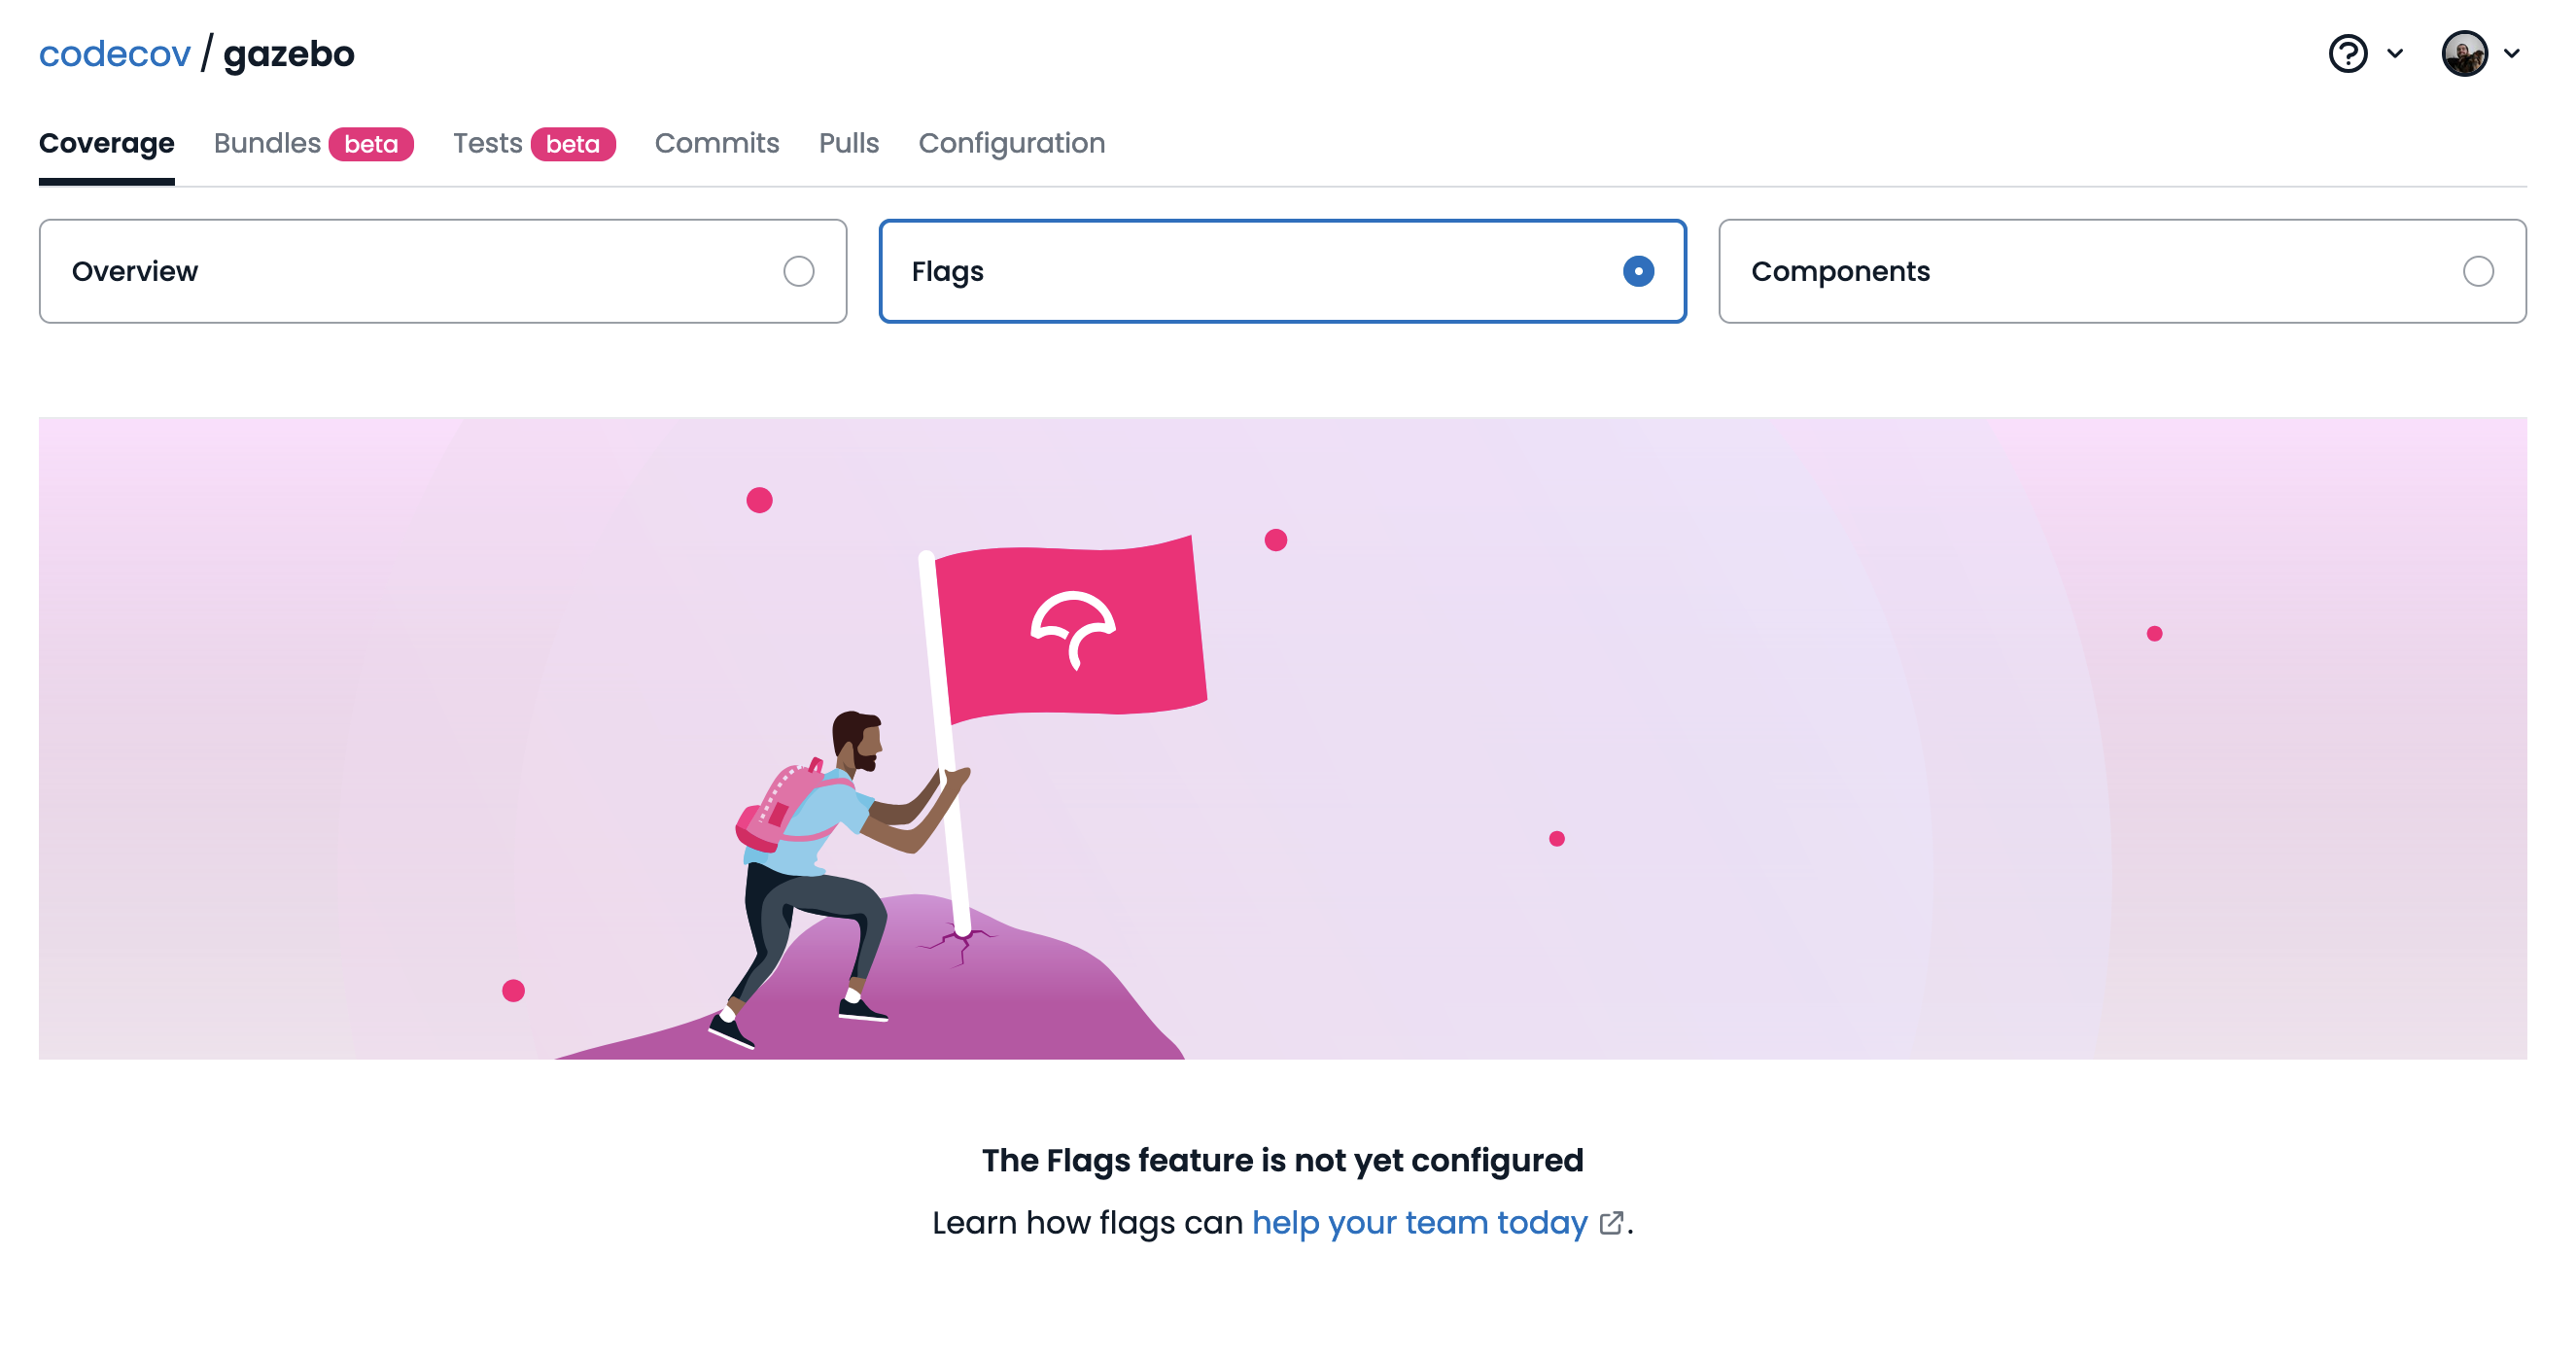Select the Overview radio option
This screenshot has height=1359, width=2576.
pos(442,271)
